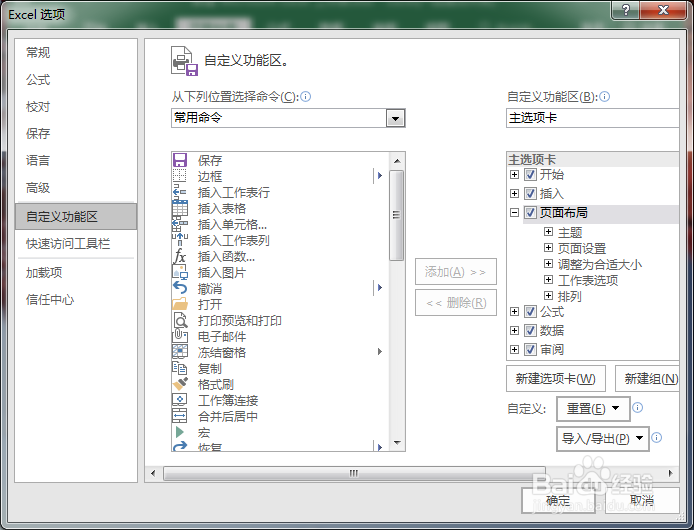Image resolution: width=694 pixels, height=530 pixels.
Task: Click the 插入工作表列 command icon
Action: click(180, 240)
